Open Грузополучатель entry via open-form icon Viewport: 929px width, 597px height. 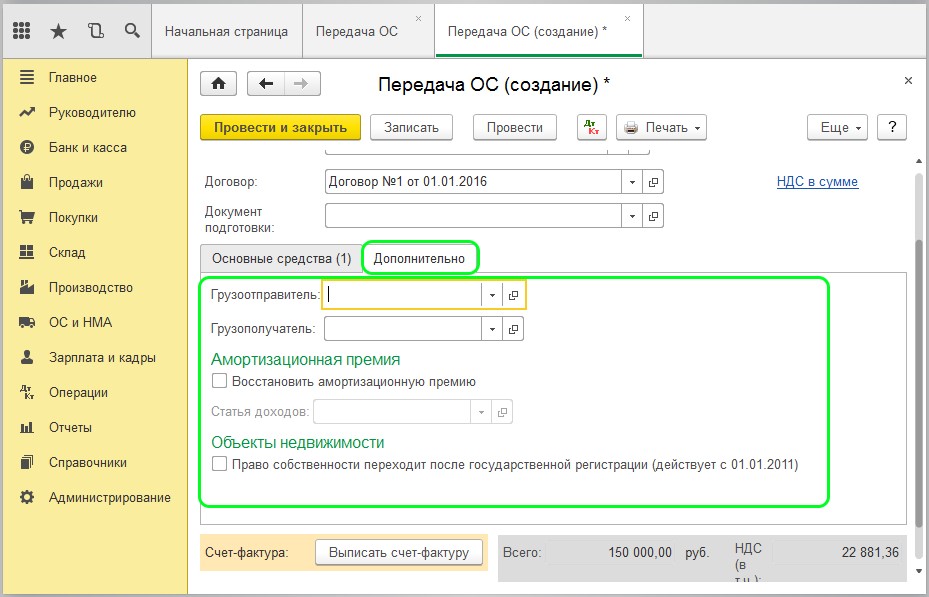point(513,329)
